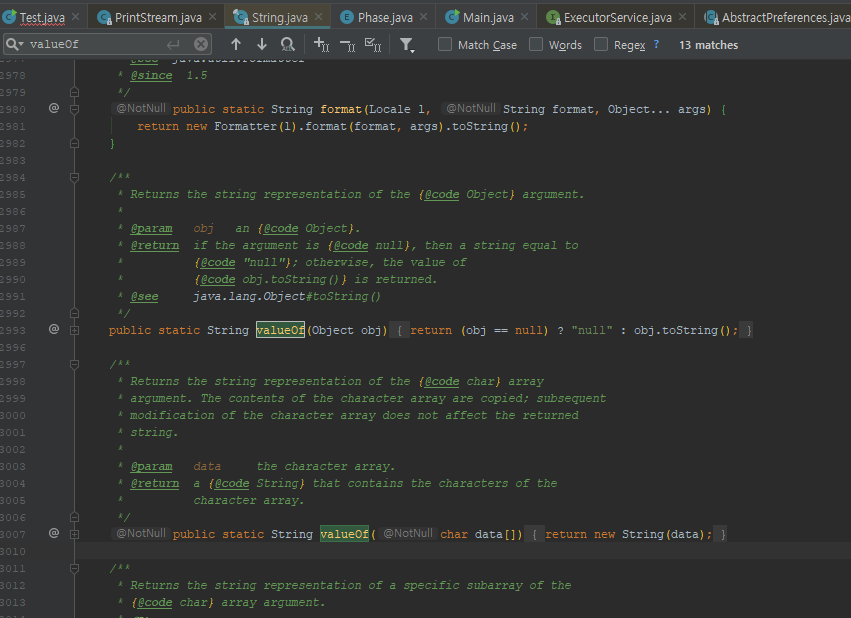The height and width of the screenshot is (618, 851).
Task: Open regex help question mark
Action: point(656,44)
